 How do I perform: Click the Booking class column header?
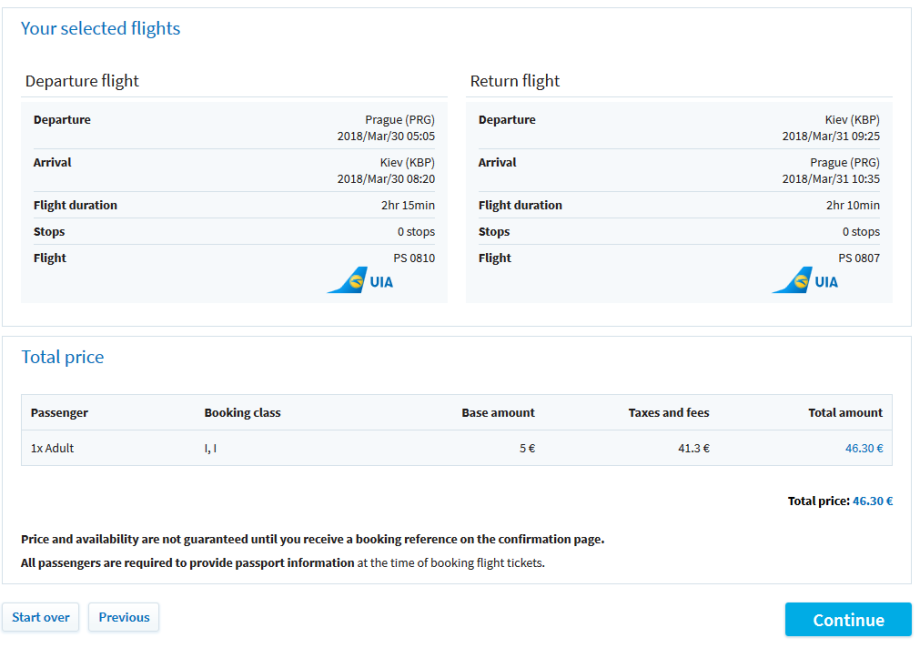(x=242, y=412)
